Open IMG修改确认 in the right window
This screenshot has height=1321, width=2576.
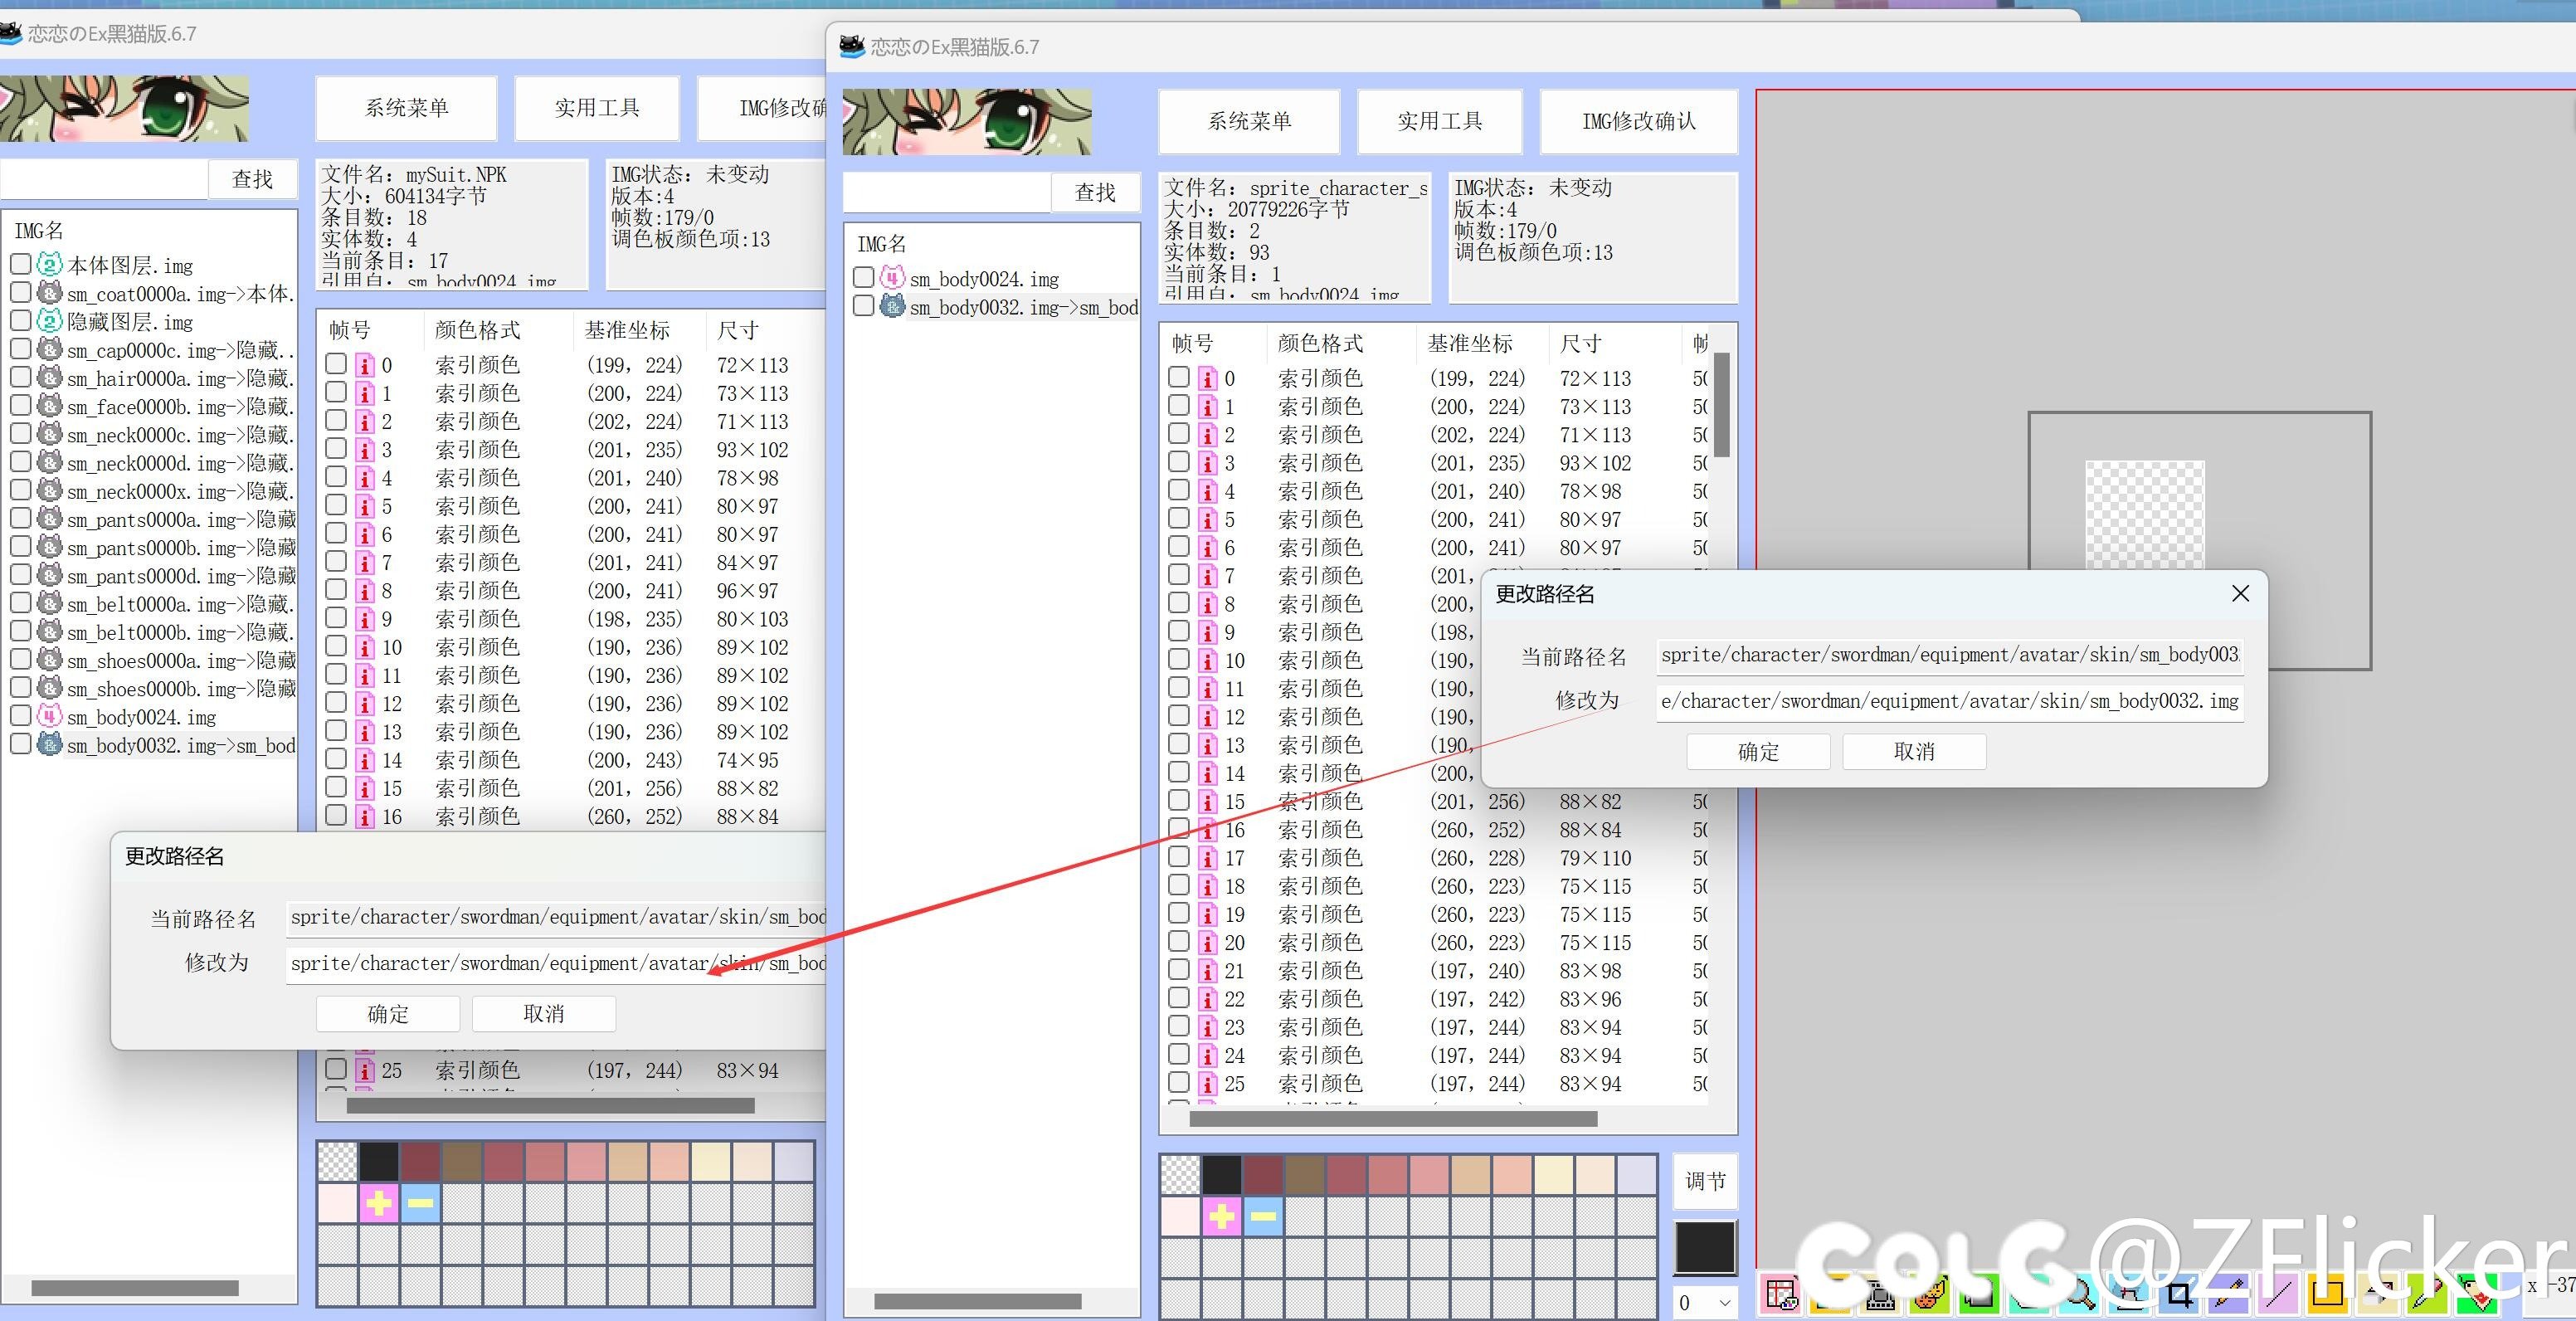pyautogui.click(x=1638, y=121)
